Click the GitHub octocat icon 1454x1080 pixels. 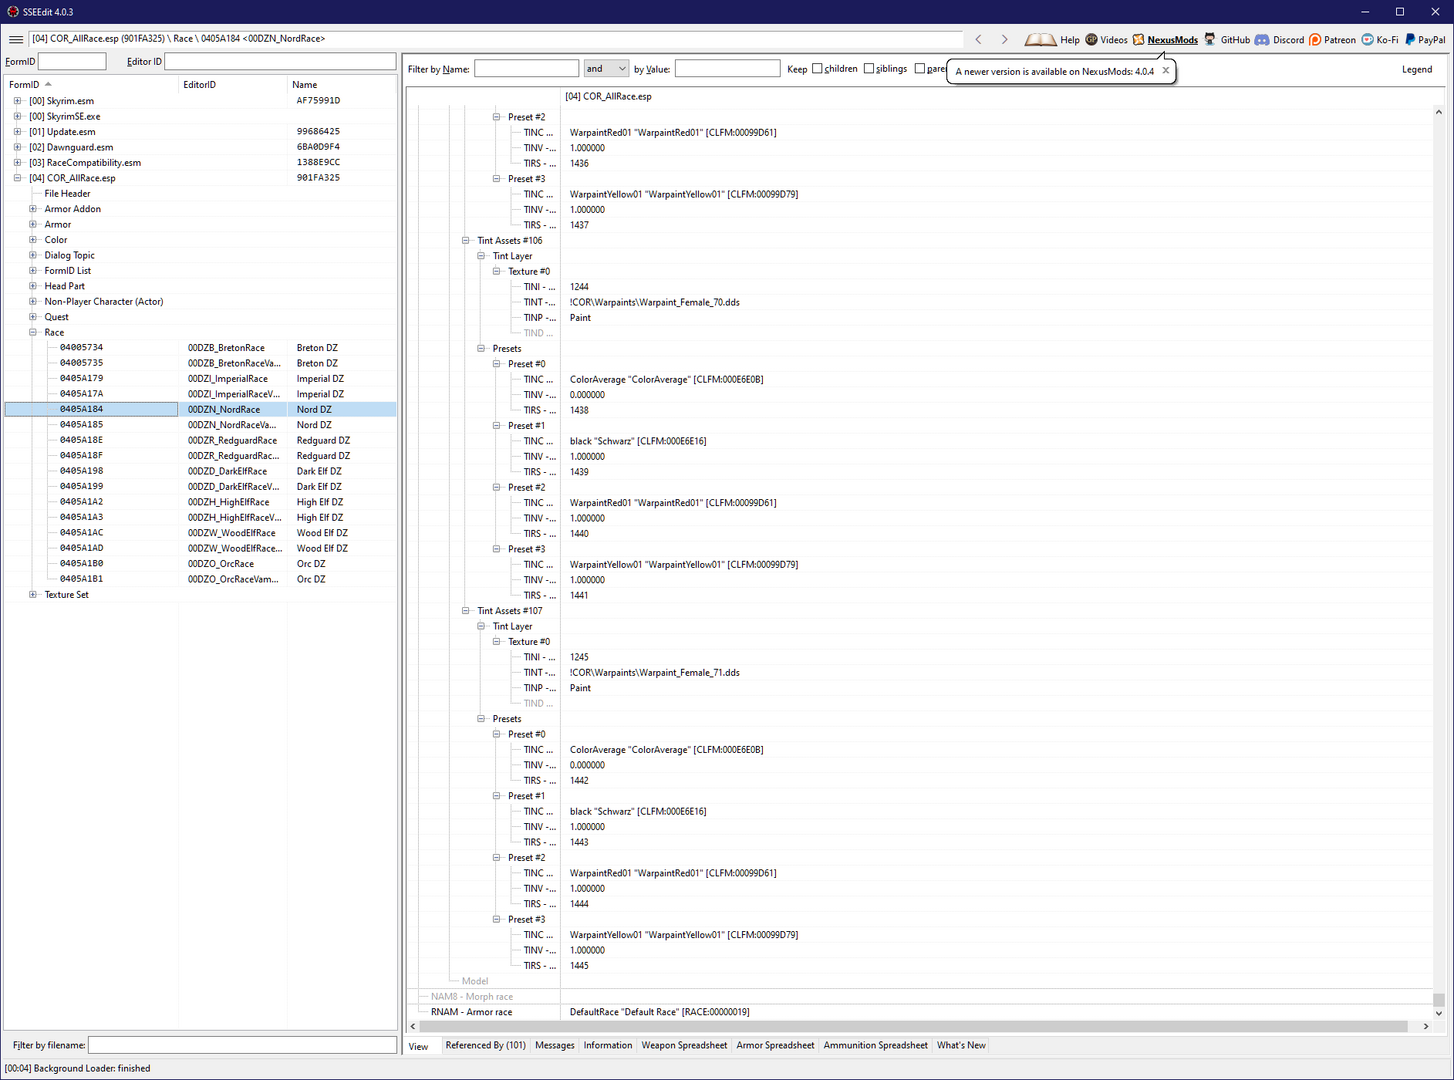point(1210,39)
